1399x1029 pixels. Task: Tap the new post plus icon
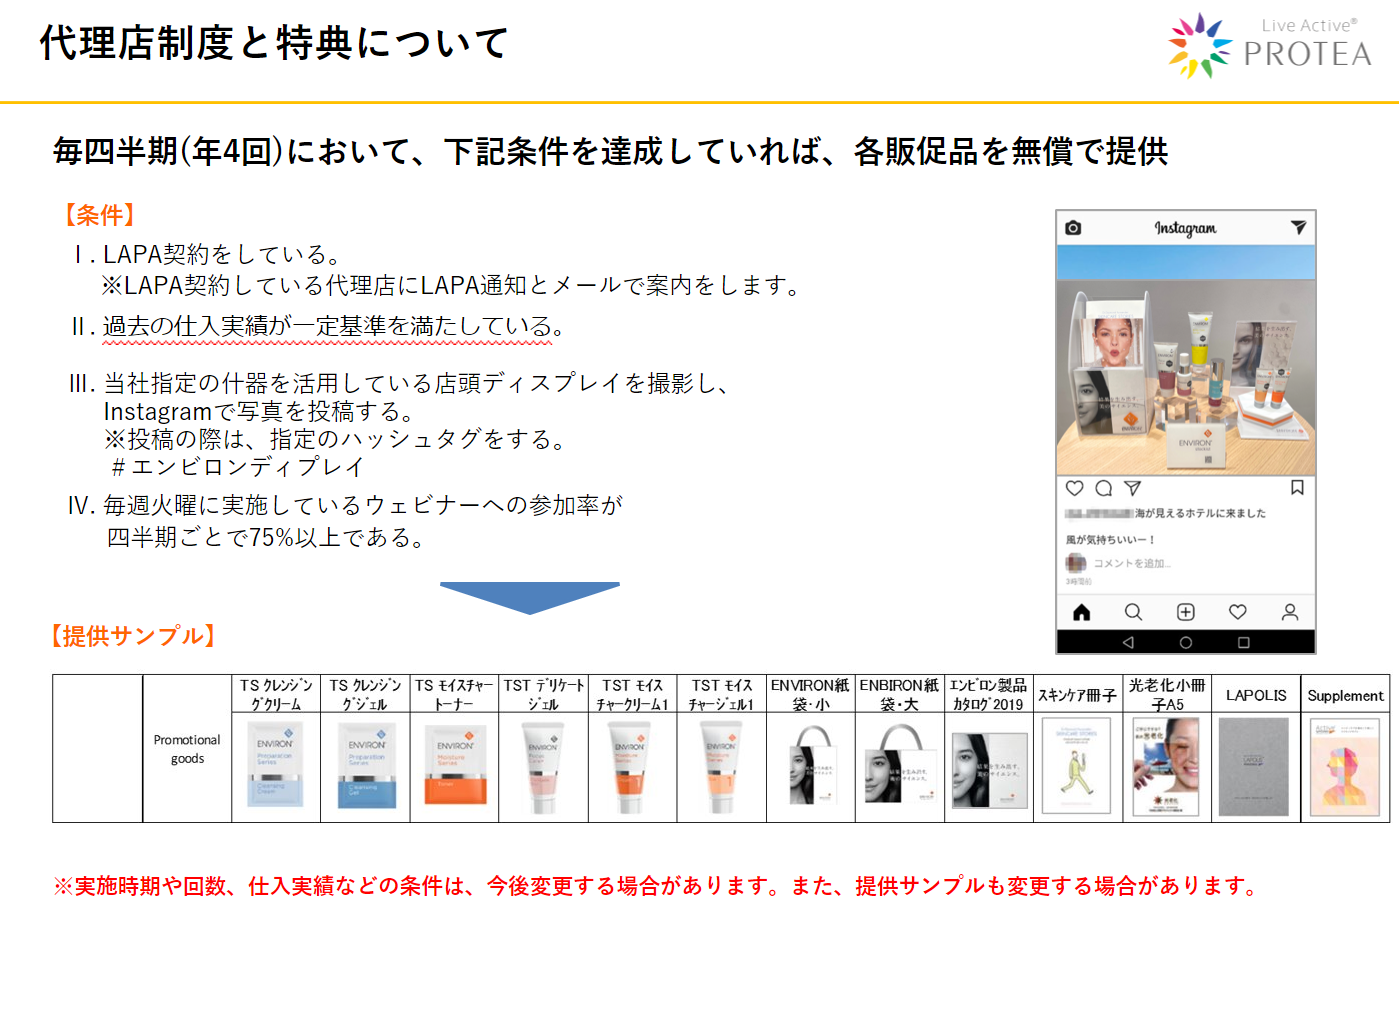point(1186,612)
